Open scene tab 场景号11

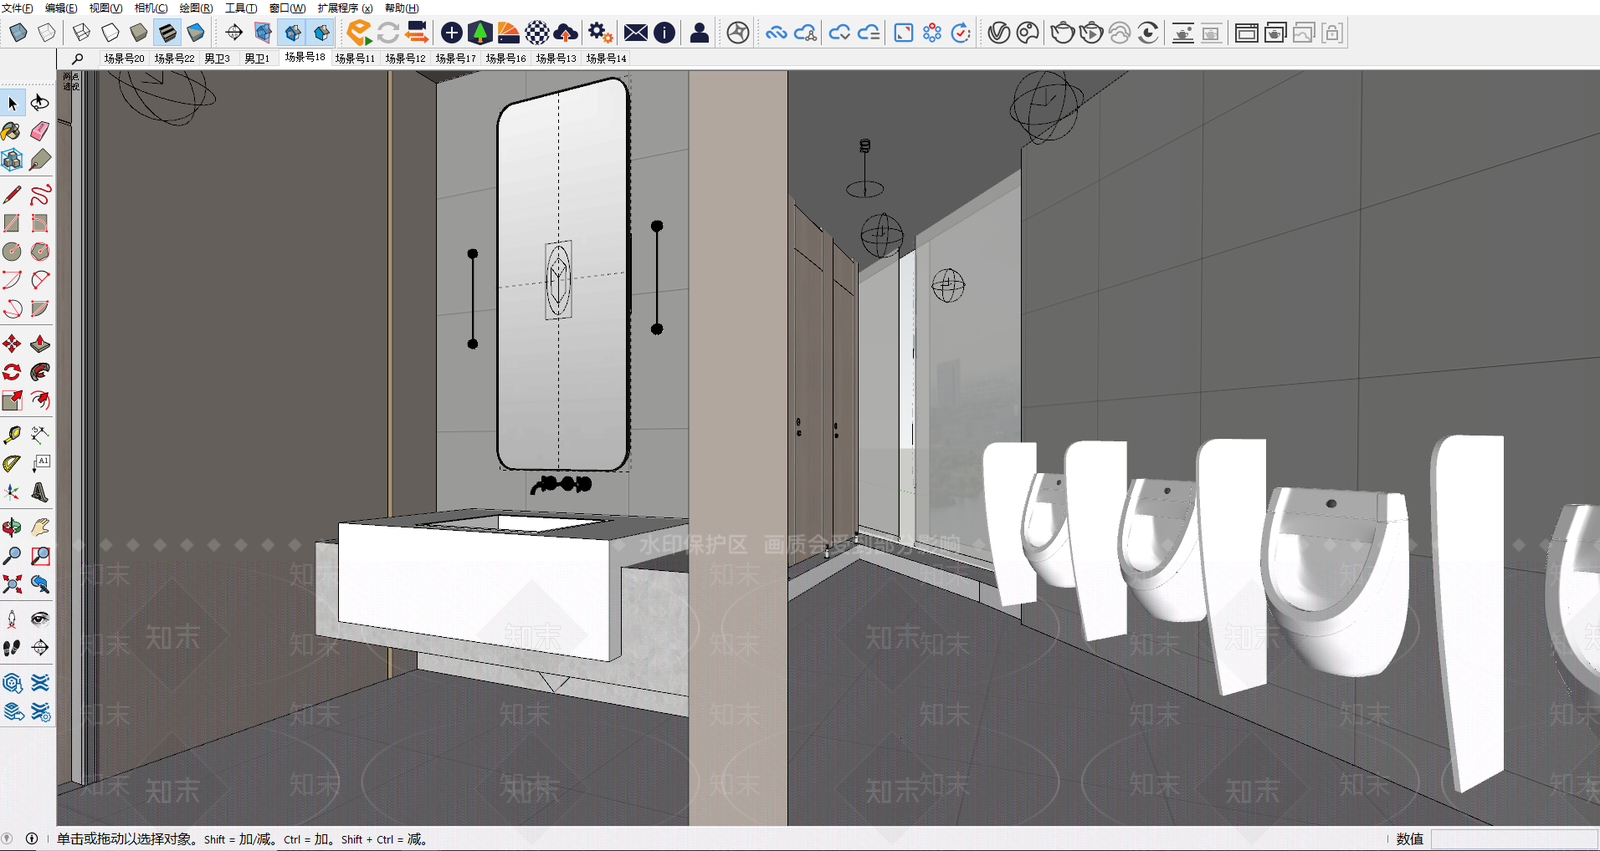tap(355, 59)
